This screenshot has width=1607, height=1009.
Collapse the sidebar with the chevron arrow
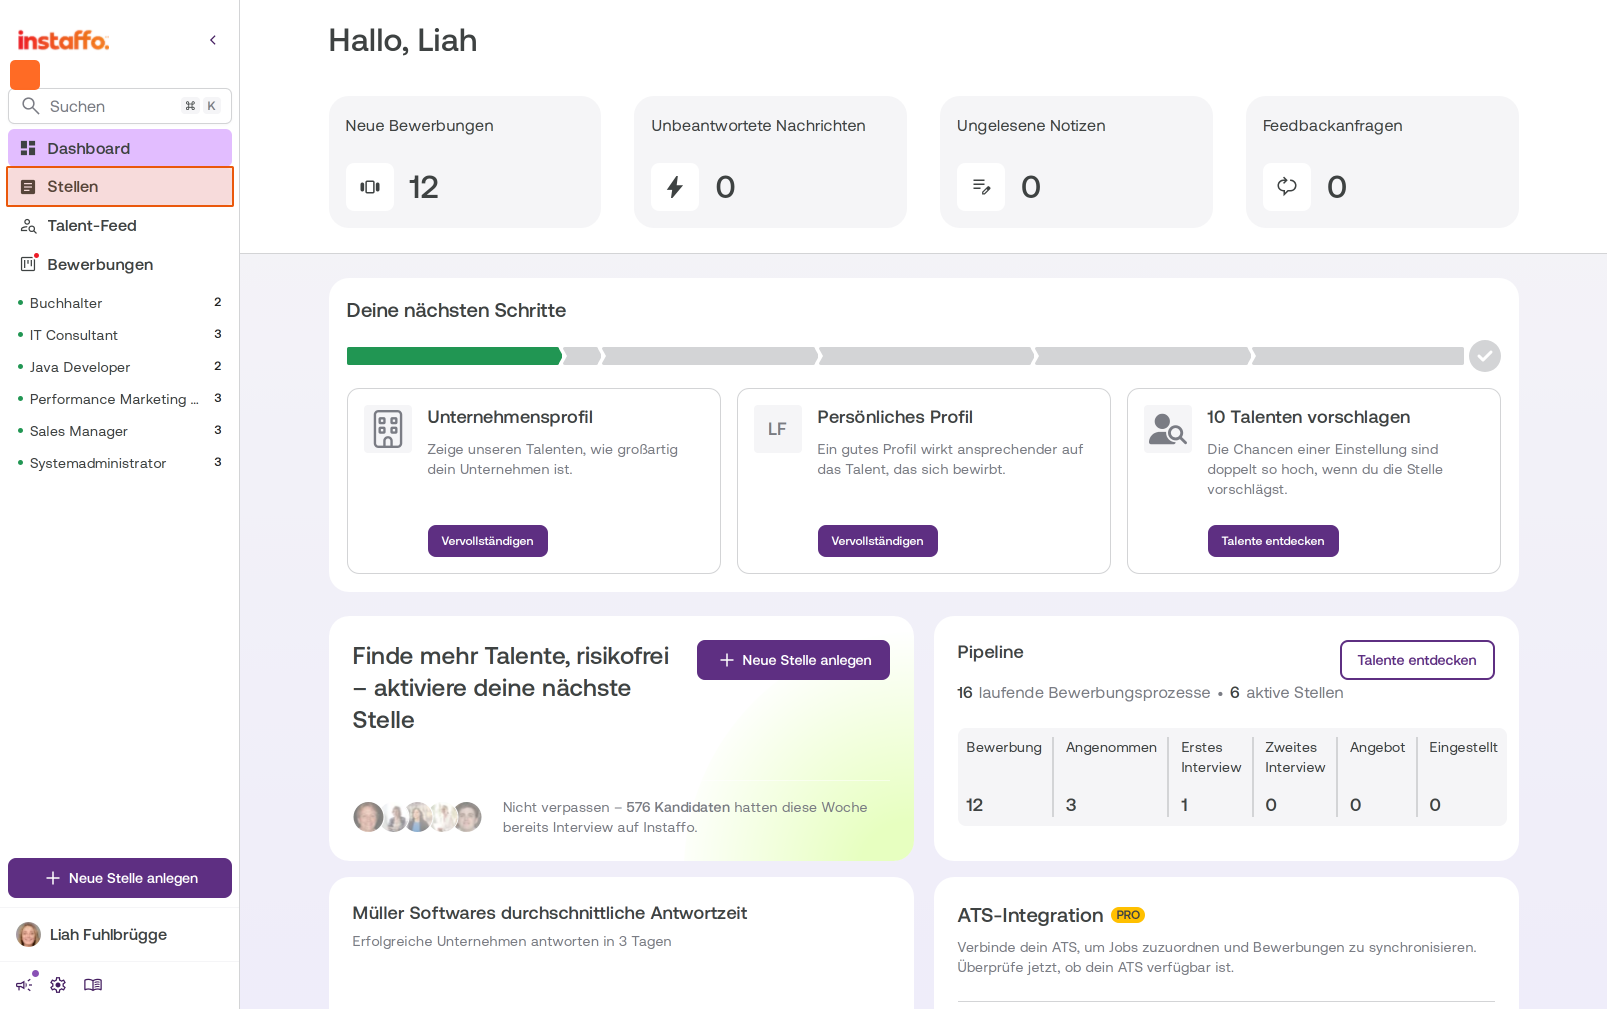click(213, 40)
